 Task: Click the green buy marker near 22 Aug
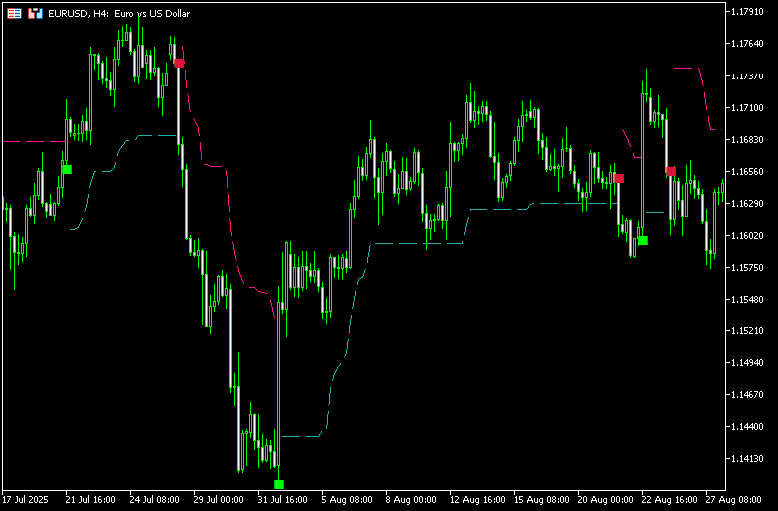point(643,240)
